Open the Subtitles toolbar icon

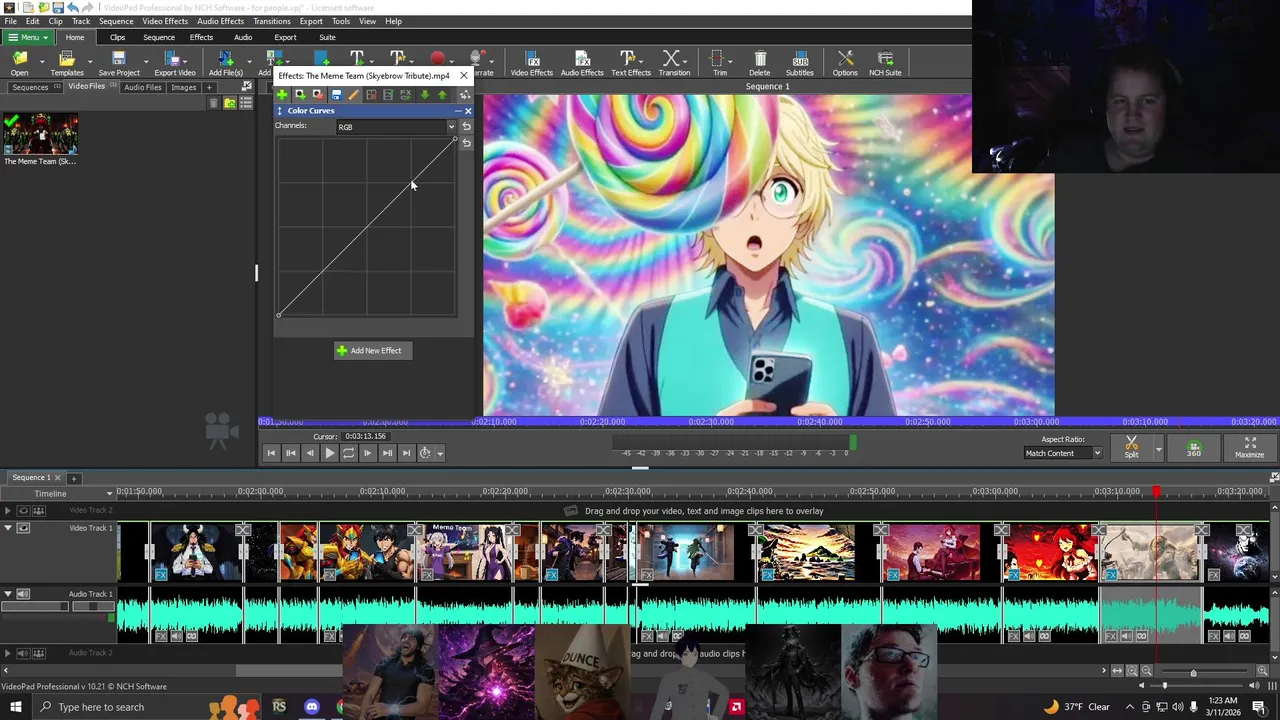pos(799,63)
